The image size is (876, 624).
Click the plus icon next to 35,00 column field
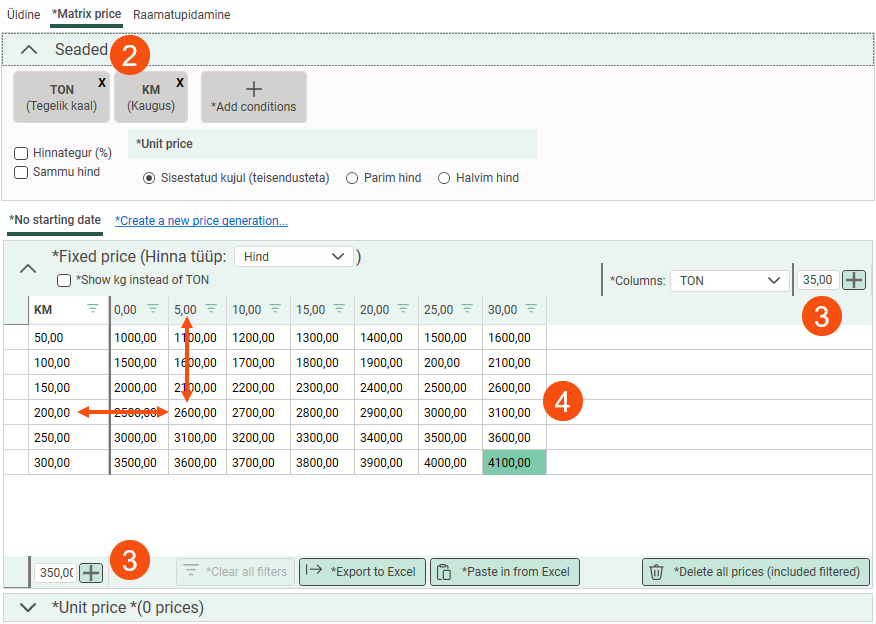(854, 280)
